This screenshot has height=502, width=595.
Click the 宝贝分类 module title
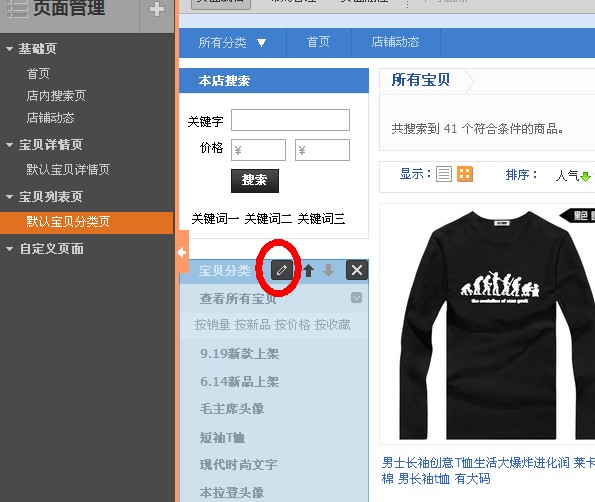click(224, 271)
